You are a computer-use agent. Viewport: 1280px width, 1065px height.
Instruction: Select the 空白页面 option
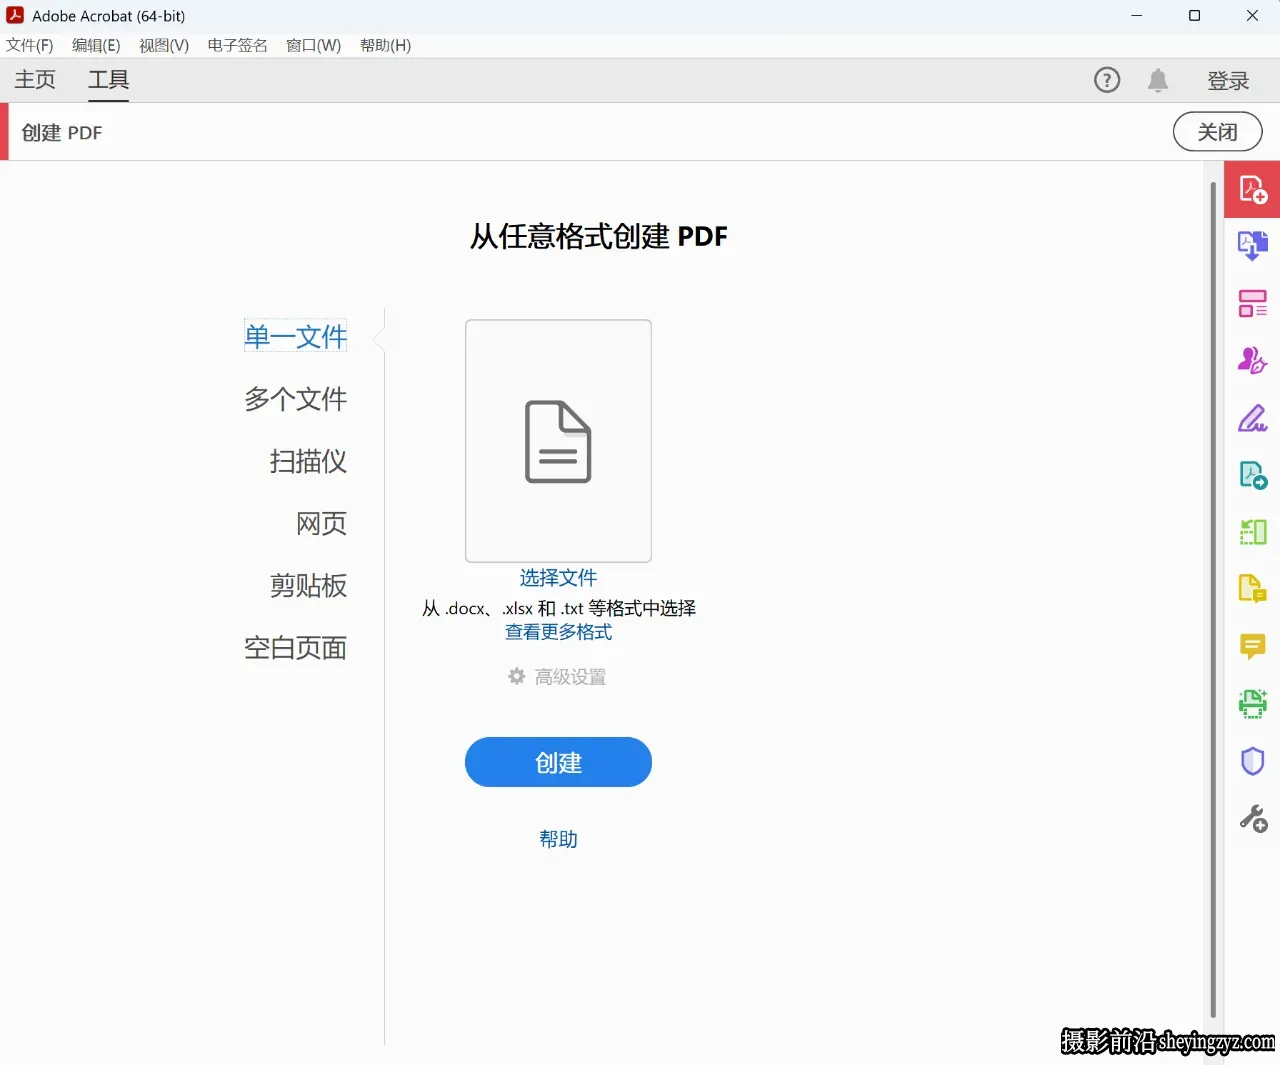pyautogui.click(x=296, y=647)
